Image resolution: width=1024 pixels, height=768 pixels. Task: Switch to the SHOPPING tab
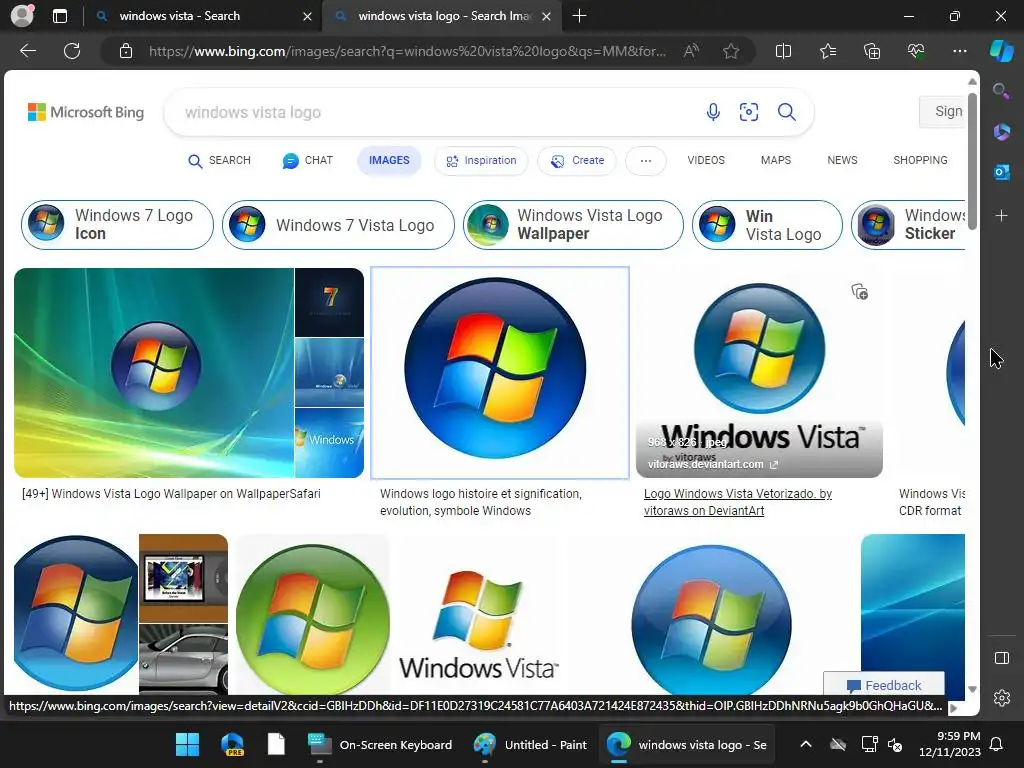click(x=920, y=161)
